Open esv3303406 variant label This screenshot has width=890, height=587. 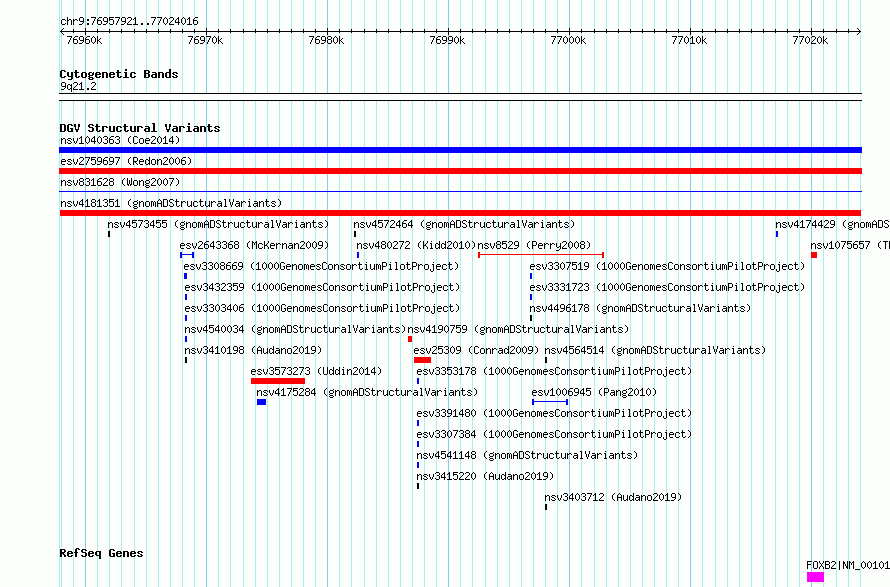click(x=322, y=308)
